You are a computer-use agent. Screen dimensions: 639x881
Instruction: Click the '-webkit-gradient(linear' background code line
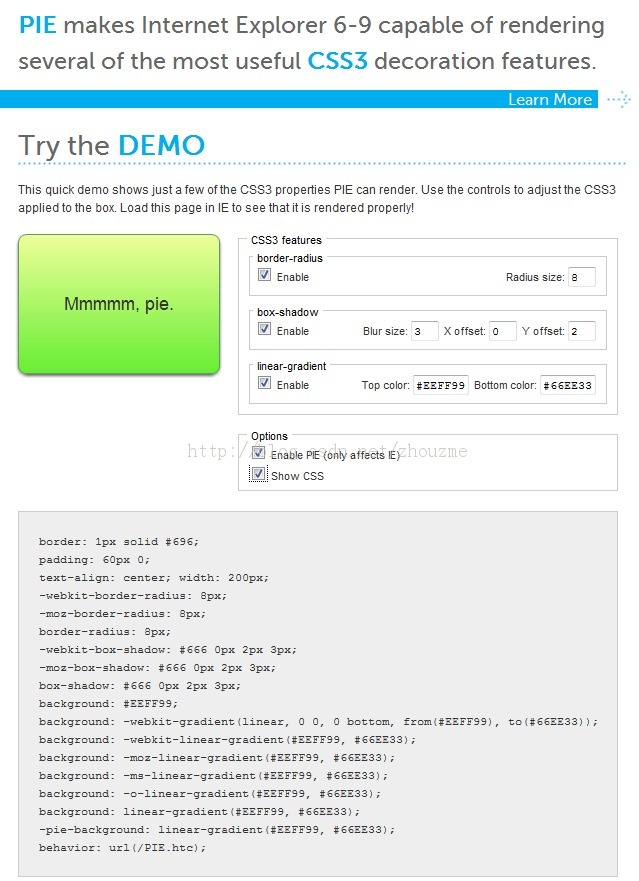[x=318, y=721]
